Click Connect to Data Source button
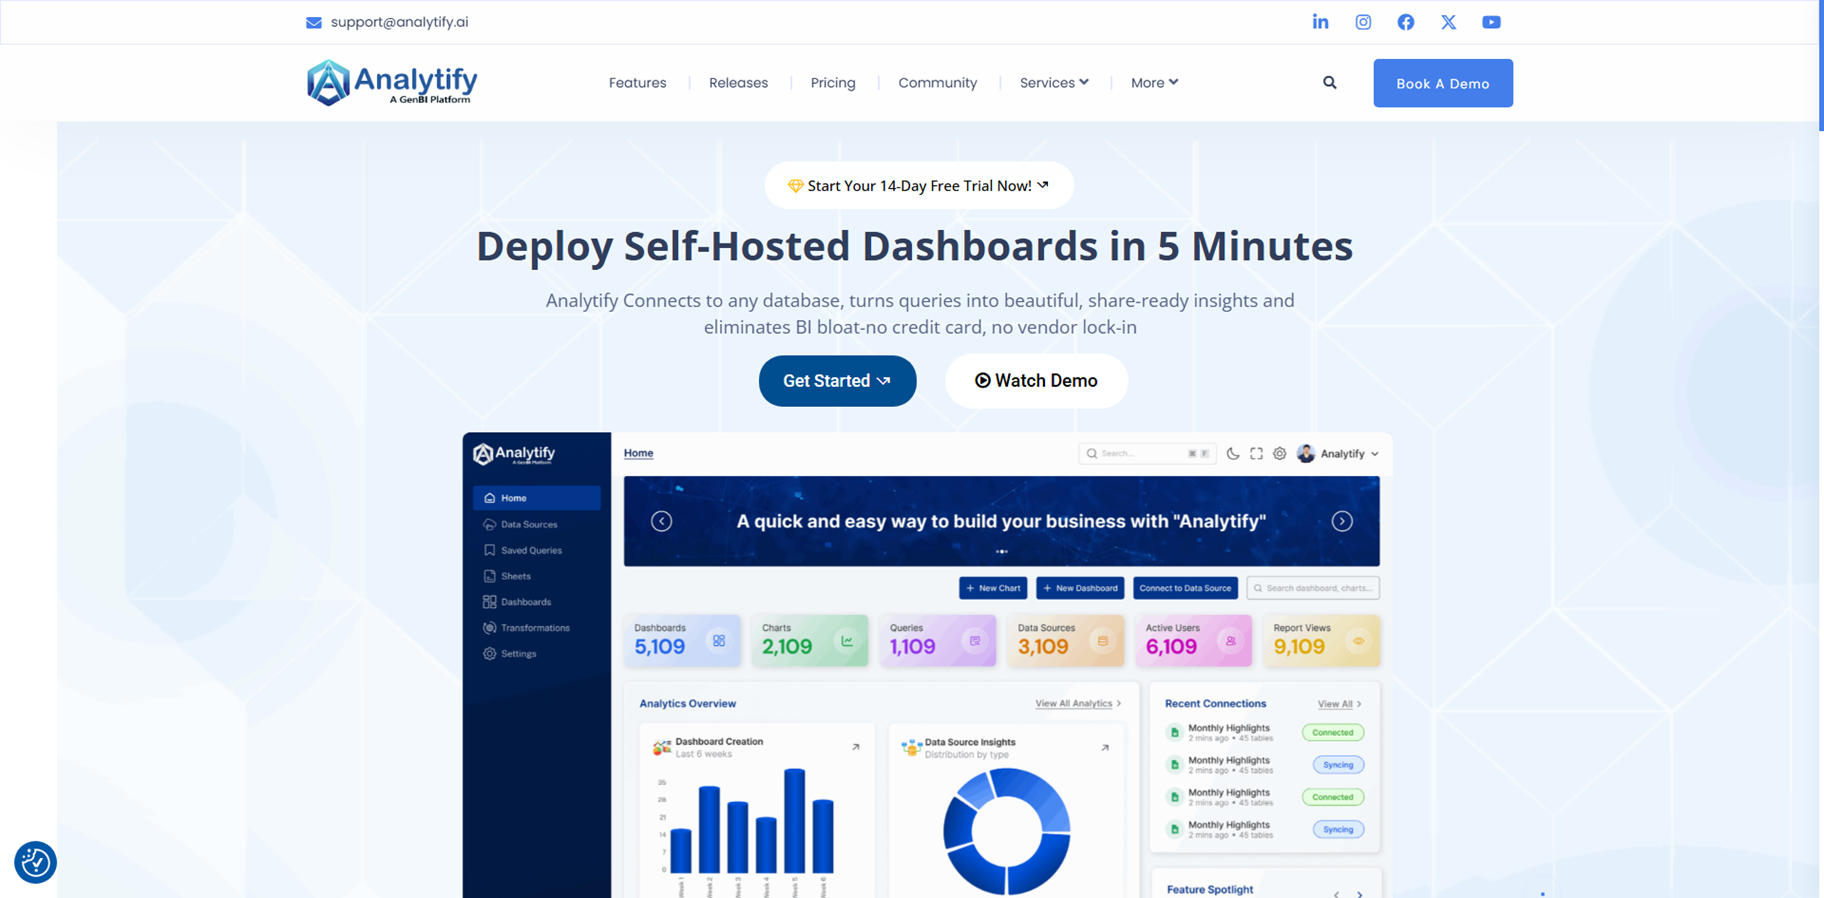 (1185, 588)
